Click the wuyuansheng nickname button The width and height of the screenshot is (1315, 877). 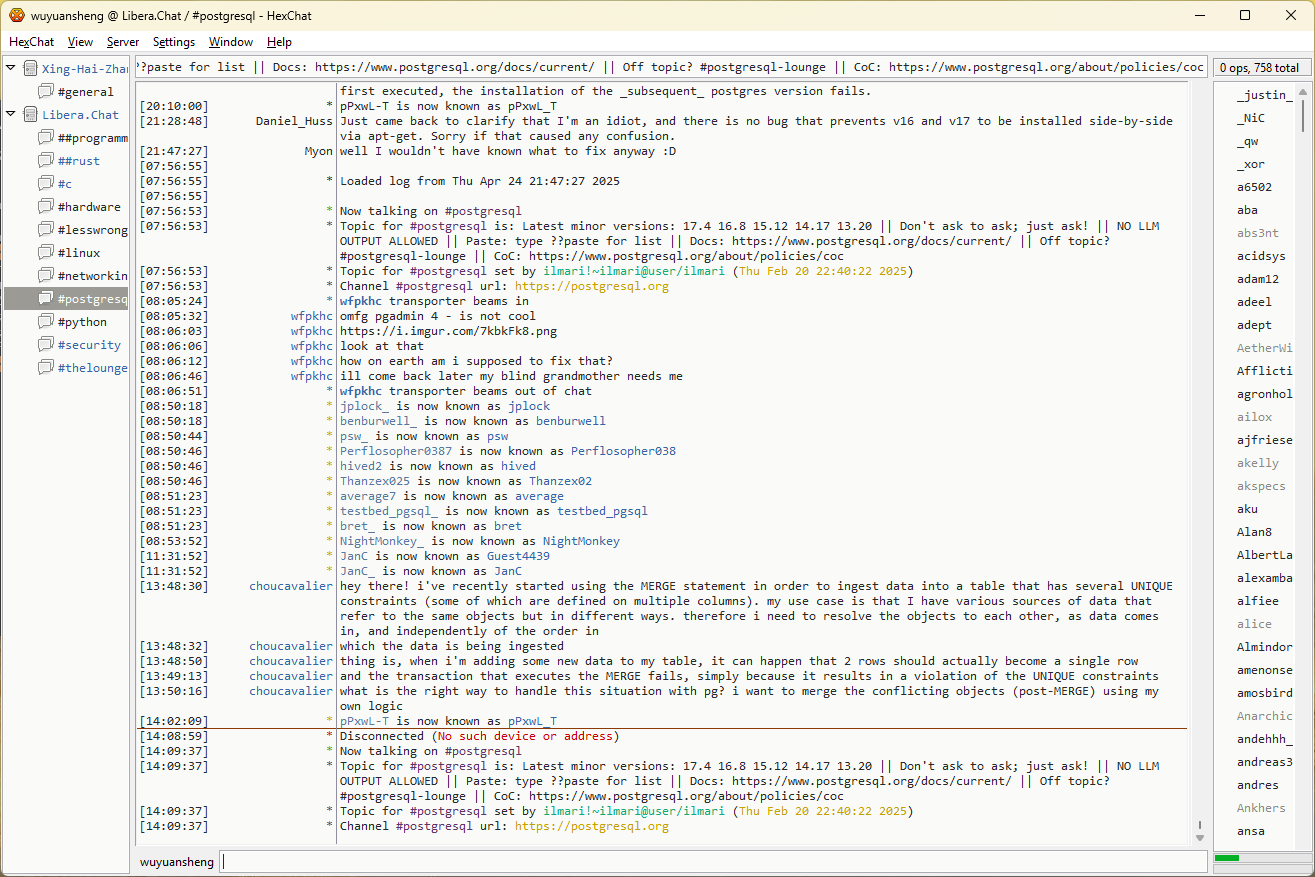coord(176,862)
